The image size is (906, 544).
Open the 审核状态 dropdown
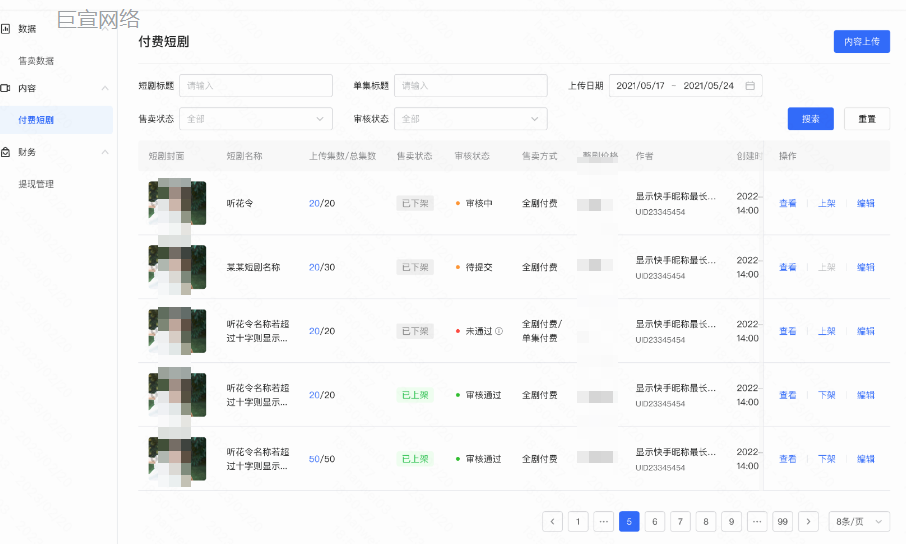(471, 119)
